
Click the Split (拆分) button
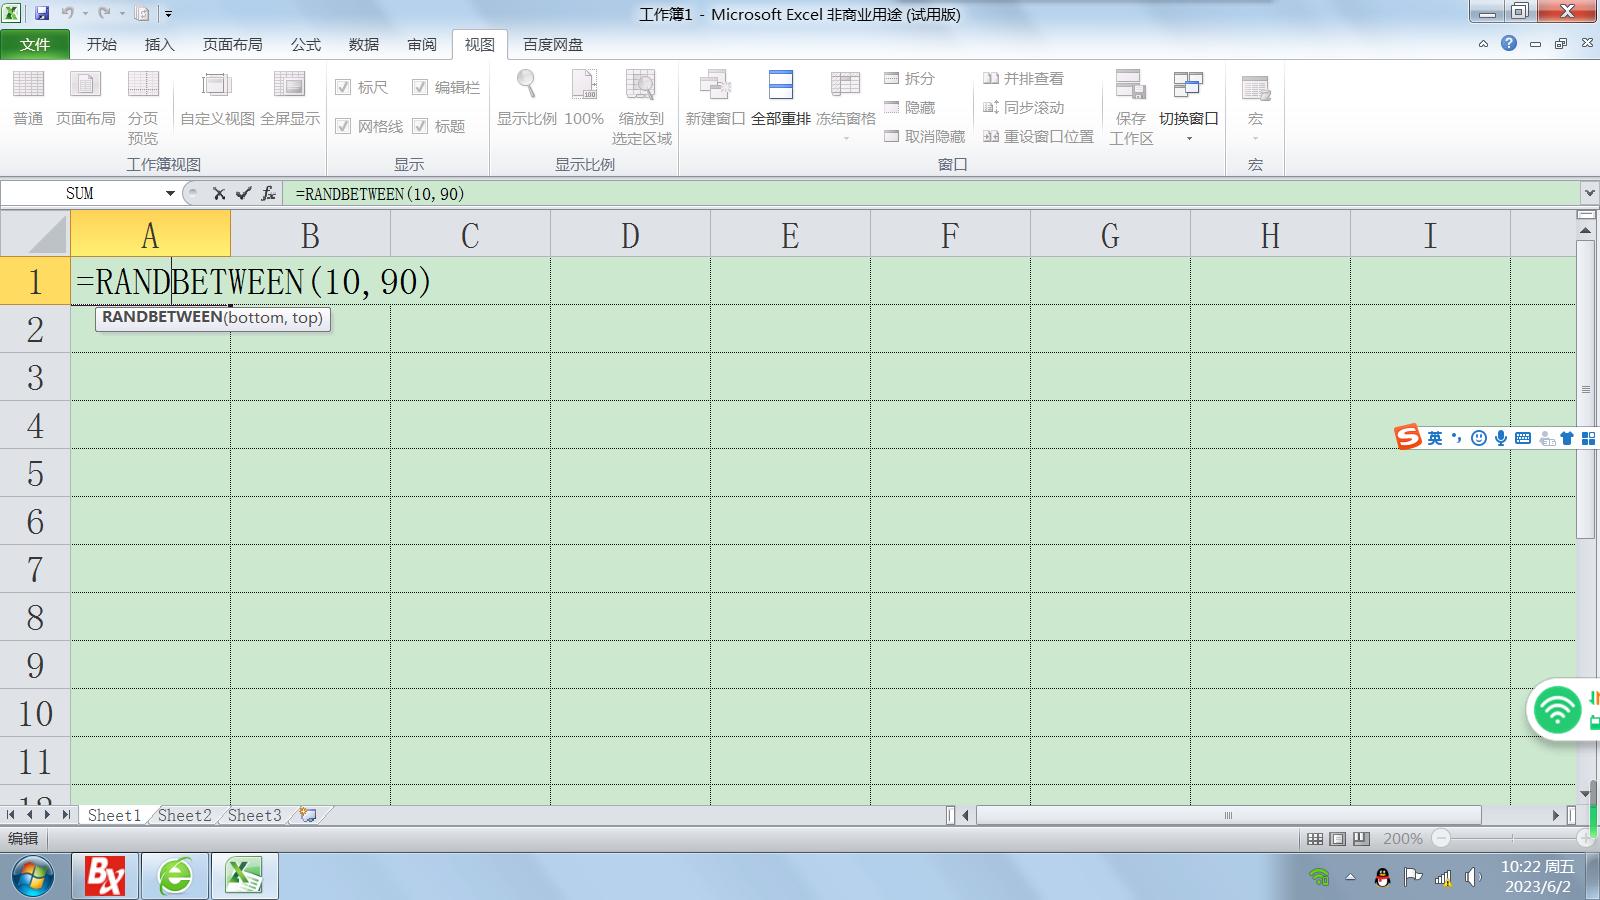(x=909, y=78)
